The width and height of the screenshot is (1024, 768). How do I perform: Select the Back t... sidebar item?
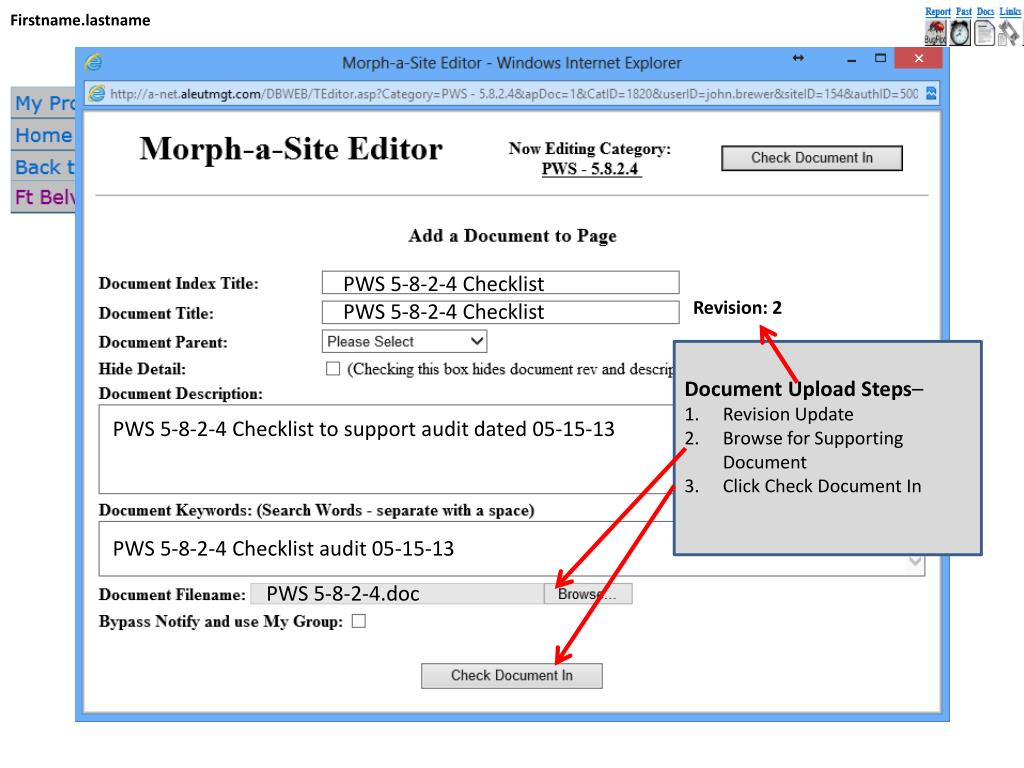[x=43, y=167]
